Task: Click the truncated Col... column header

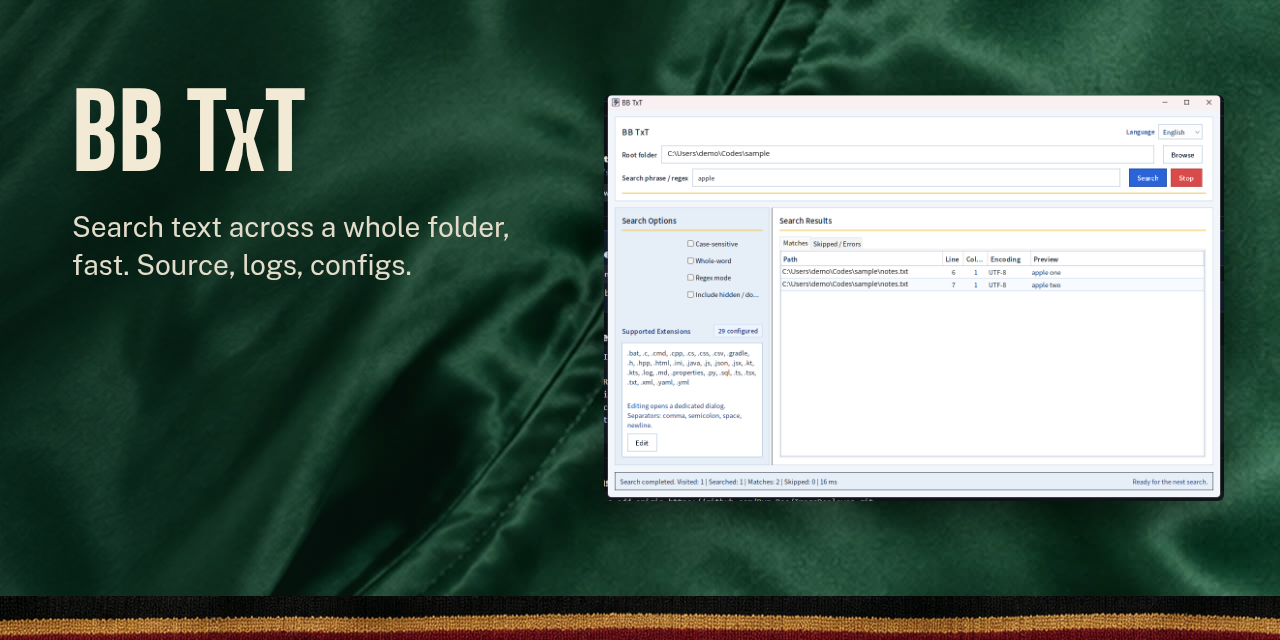Action: (x=975, y=259)
